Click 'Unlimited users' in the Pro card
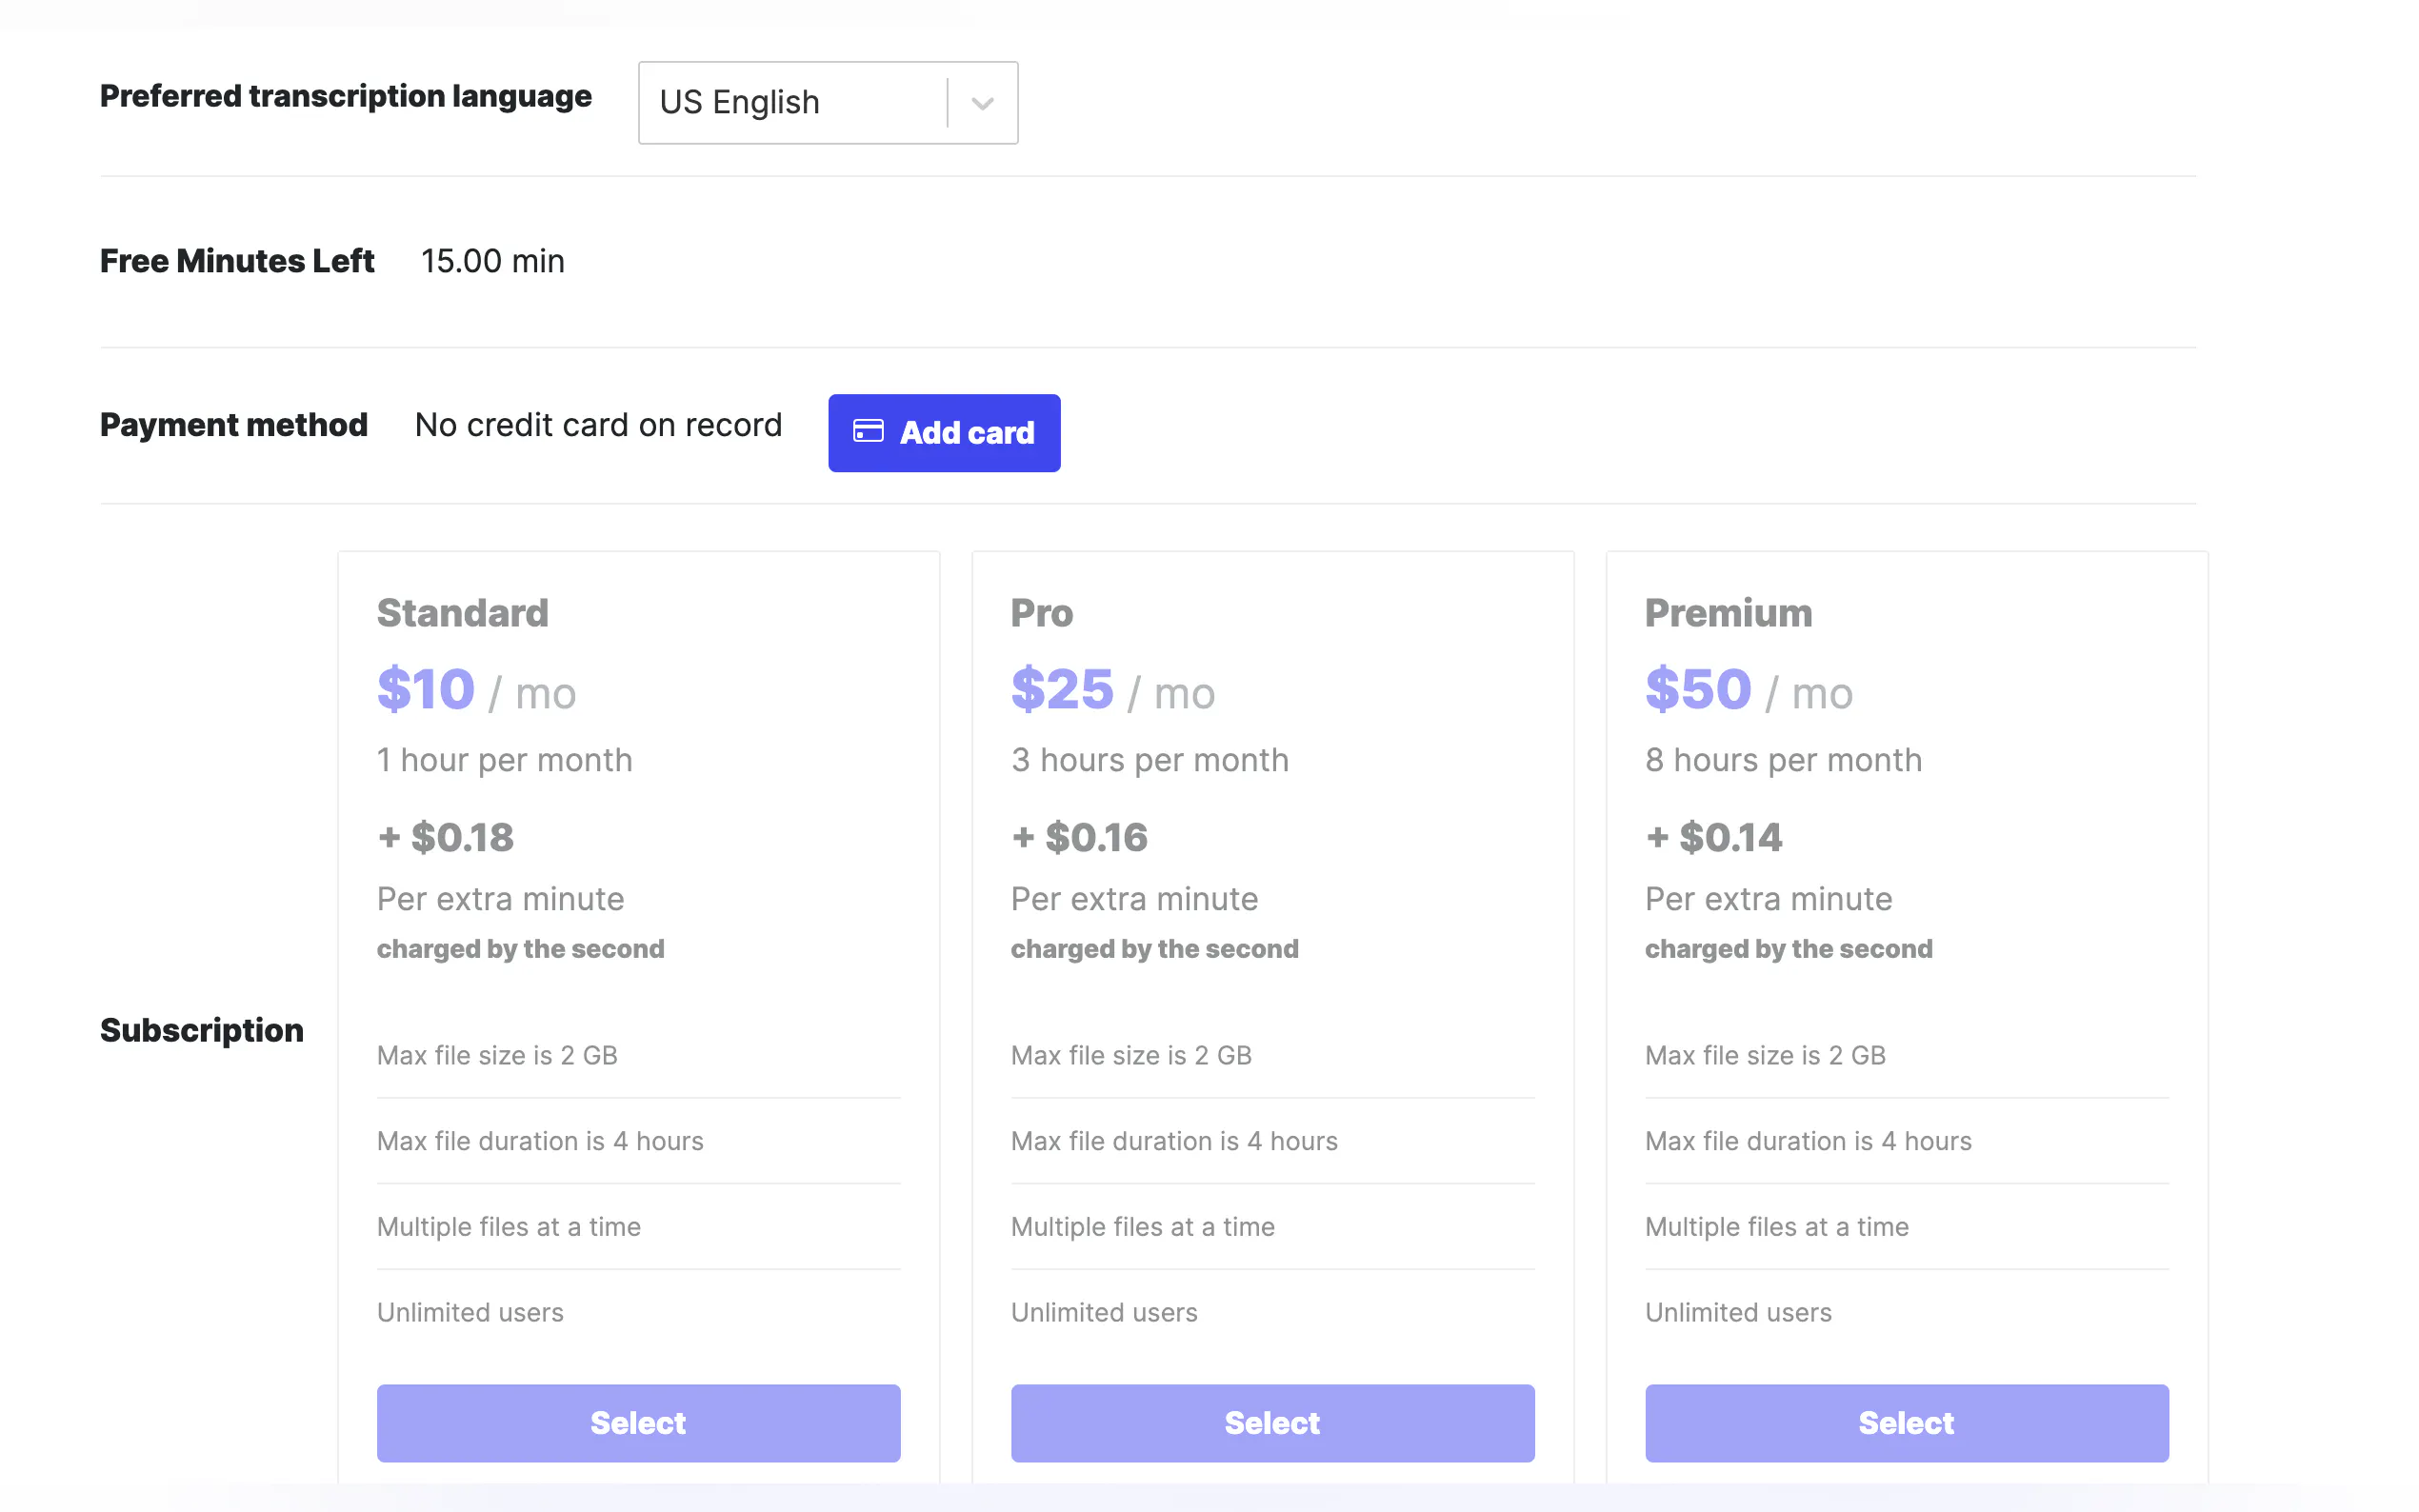This screenshot has height=1512, width=2419. [x=1104, y=1312]
